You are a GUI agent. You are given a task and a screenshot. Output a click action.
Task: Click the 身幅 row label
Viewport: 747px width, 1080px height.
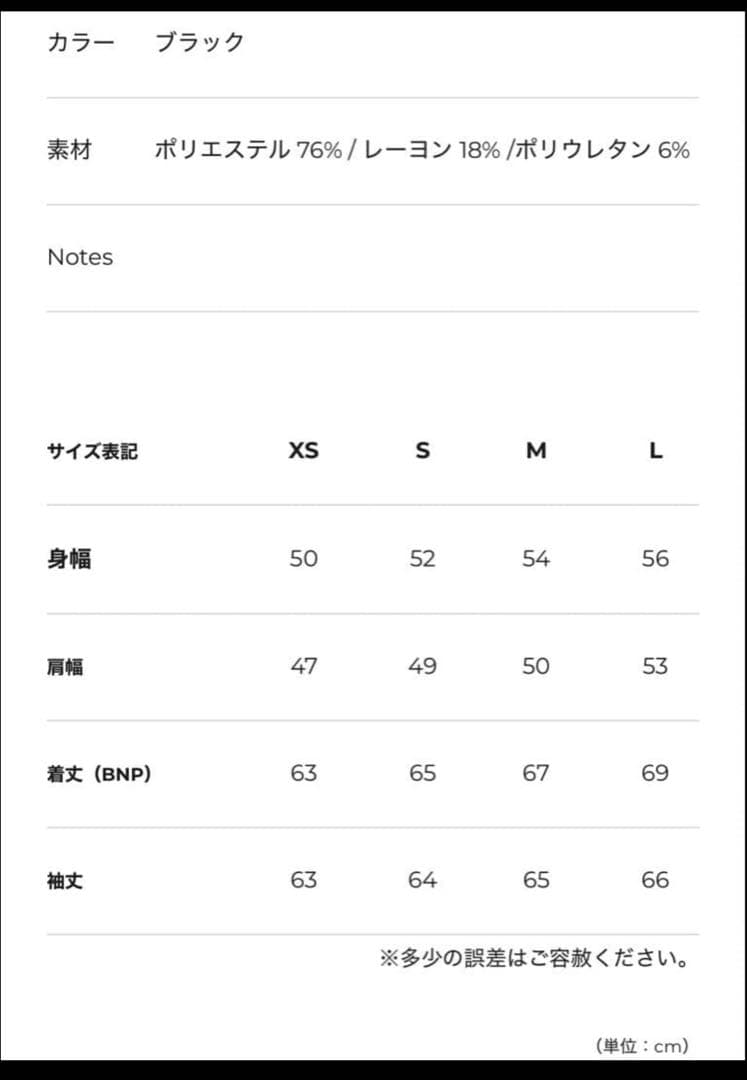tap(69, 558)
